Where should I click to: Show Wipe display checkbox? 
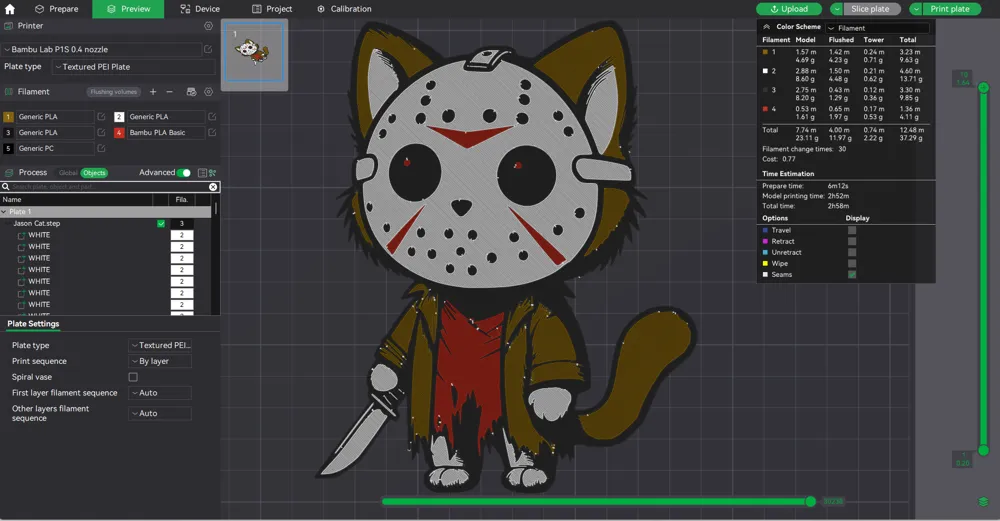point(852,263)
